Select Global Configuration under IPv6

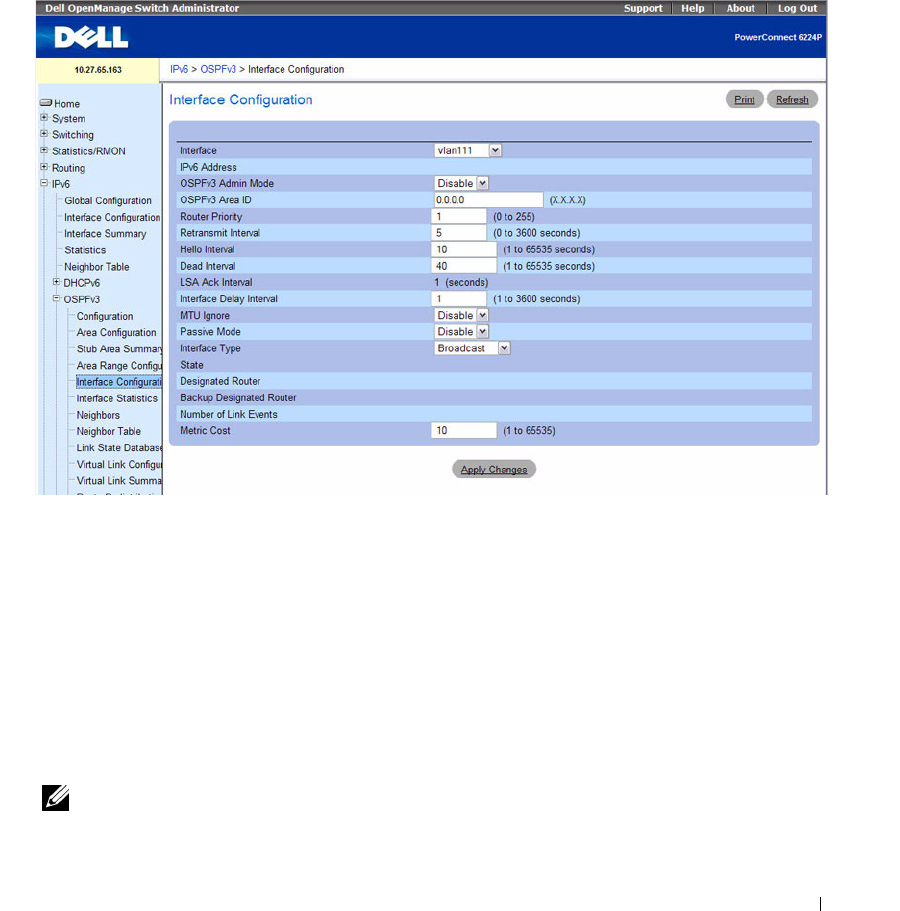108,200
